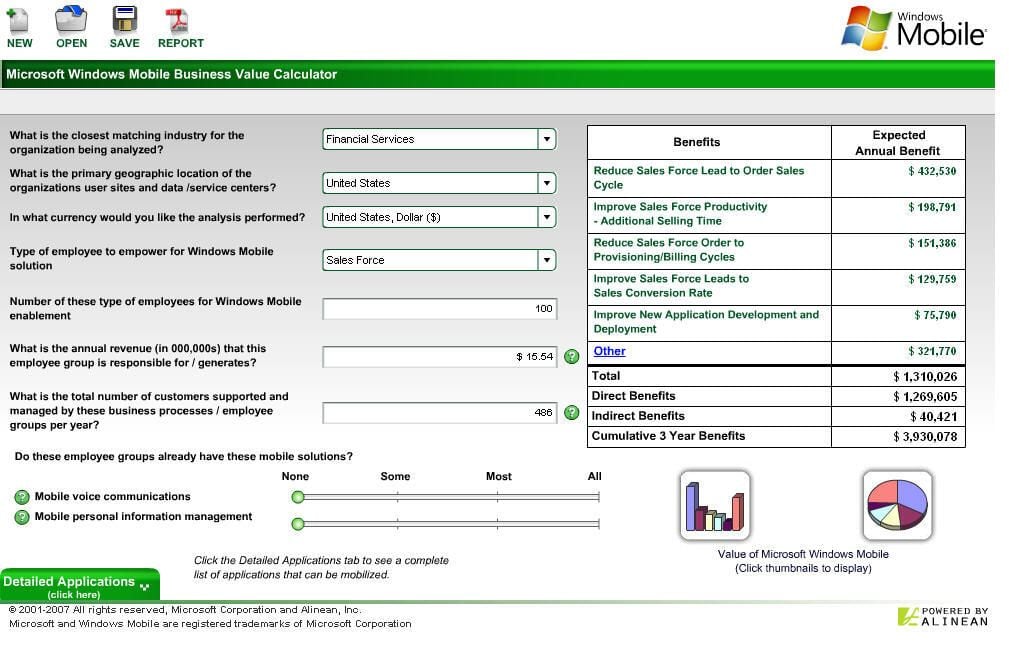Click Cumulative 3 Year Benefits value $ 3,930,078

(925, 436)
